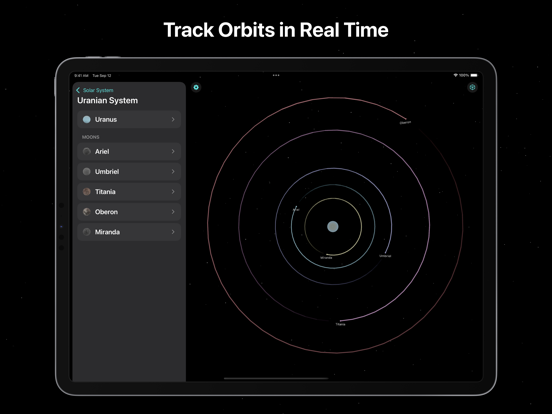Select the Titania label on its orbit
Screen dimensions: 552x414
pyautogui.click(x=340, y=324)
